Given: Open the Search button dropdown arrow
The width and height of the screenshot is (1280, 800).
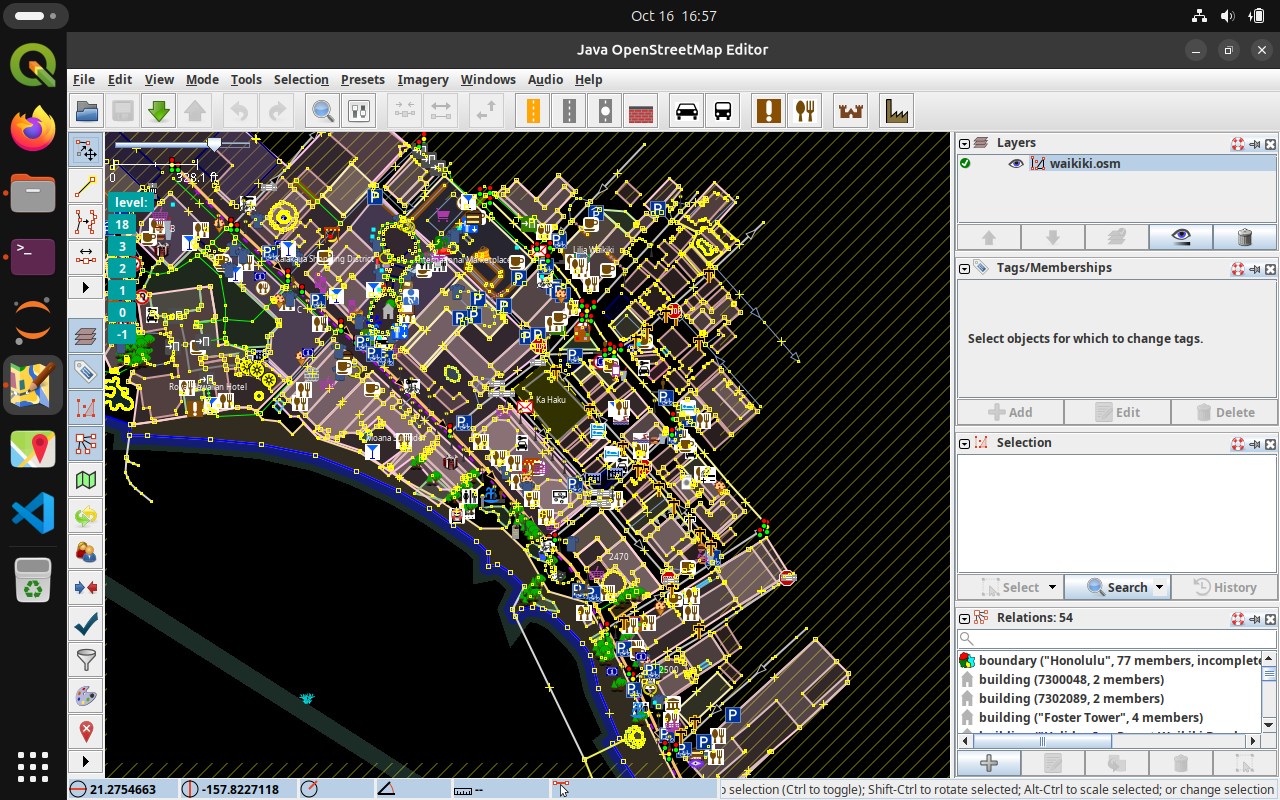Looking at the screenshot, I should pos(1159,587).
